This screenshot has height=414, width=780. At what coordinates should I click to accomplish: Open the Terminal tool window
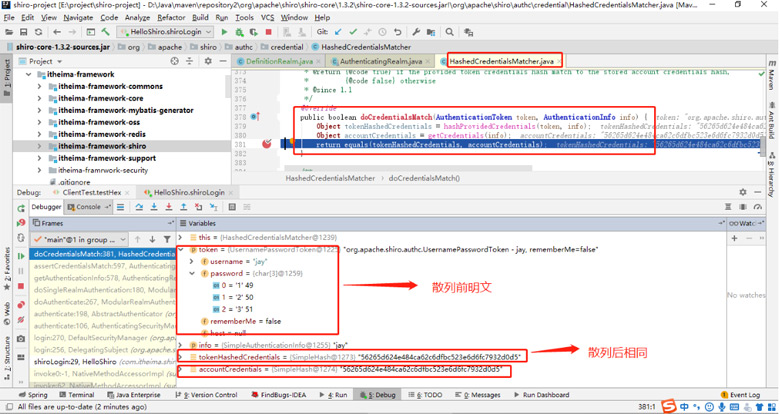[77, 395]
